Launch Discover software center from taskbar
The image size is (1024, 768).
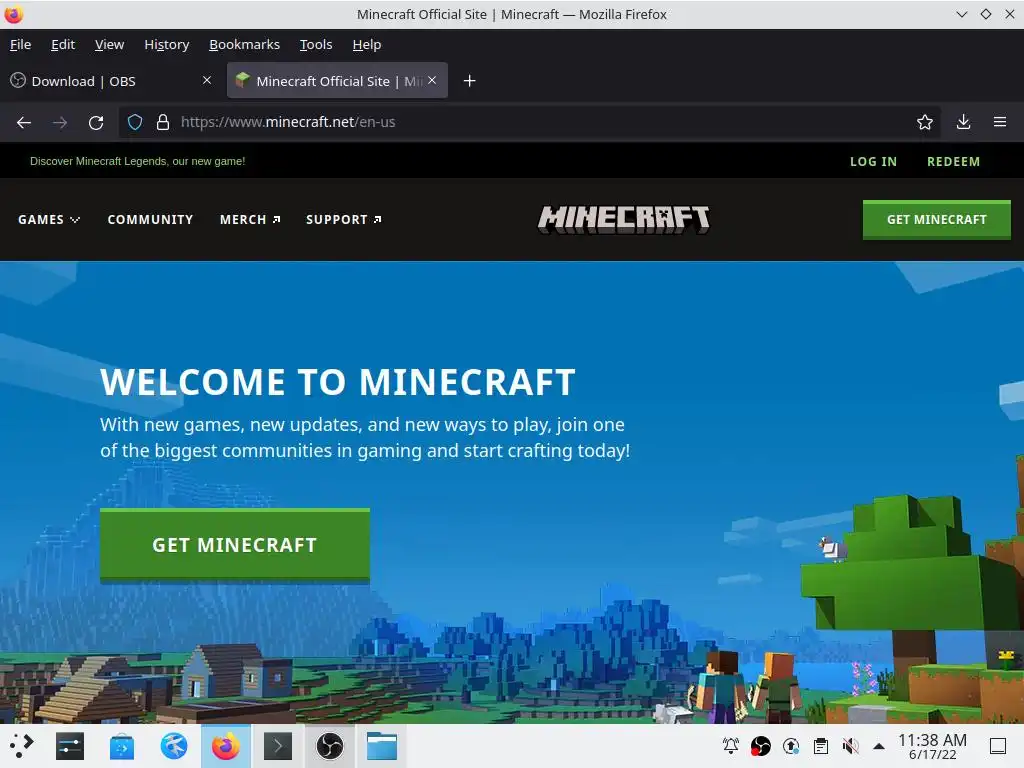[x=121, y=746]
